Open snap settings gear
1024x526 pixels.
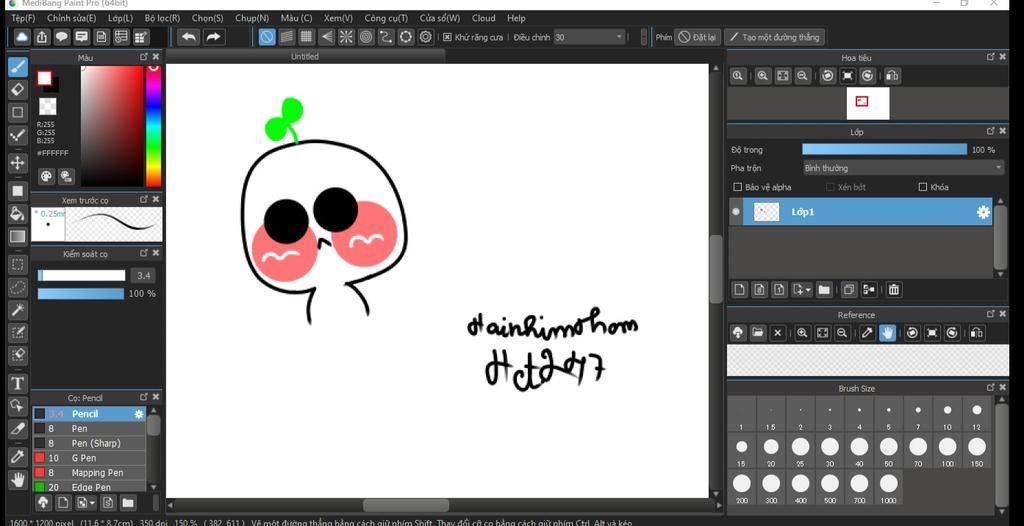[x=426, y=37]
